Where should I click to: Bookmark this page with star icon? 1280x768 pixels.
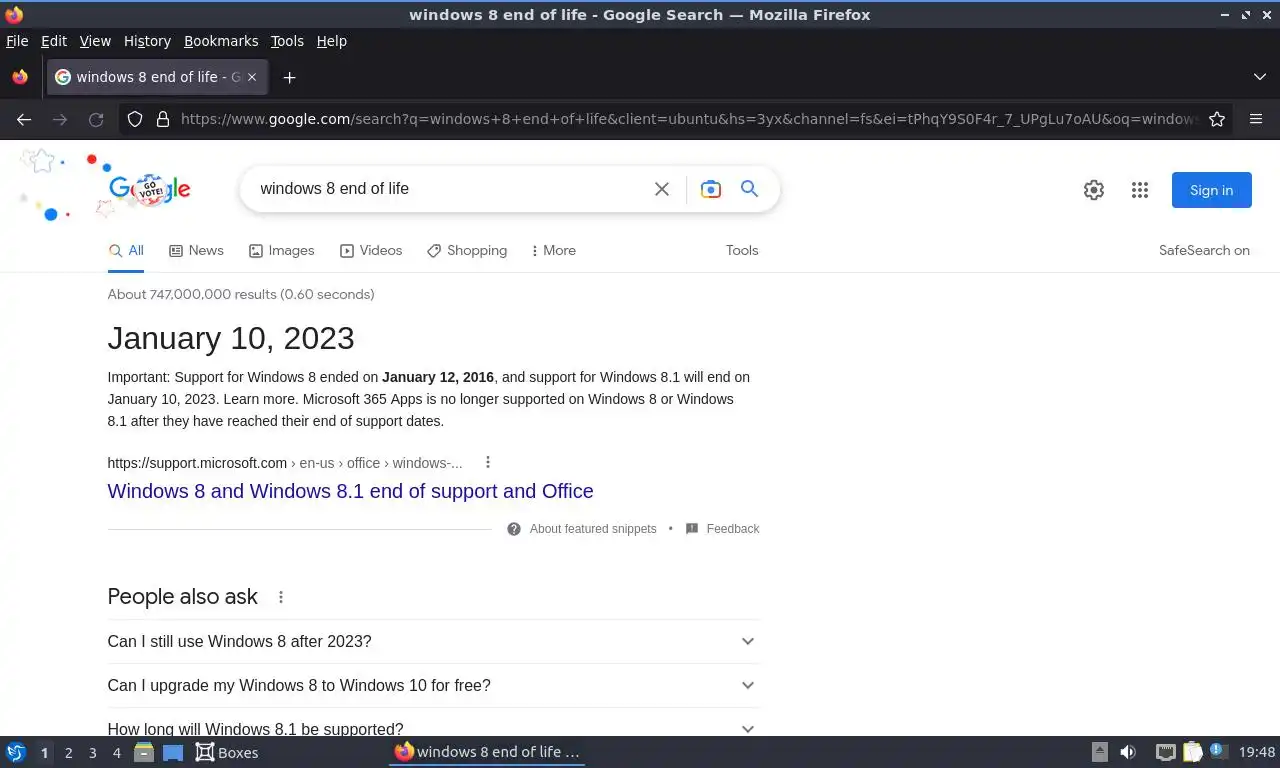click(x=1217, y=119)
